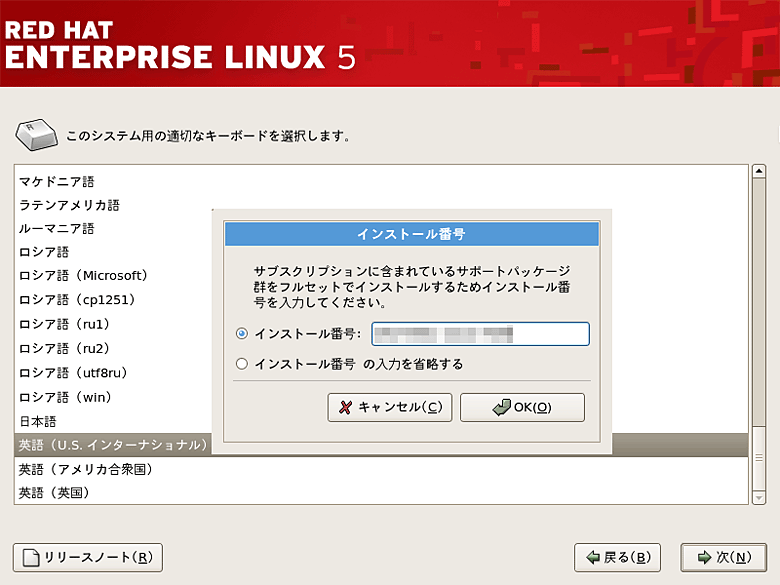Select 英語（アメリカ合衆国） keyboard
The width and height of the screenshot is (780, 585).
[85, 469]
